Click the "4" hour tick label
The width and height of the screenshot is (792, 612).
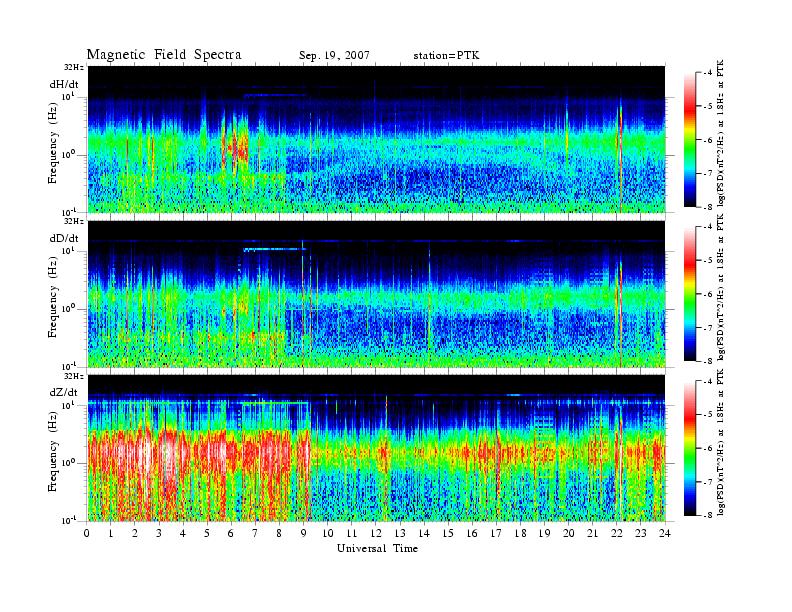pyautogui.click(x=183, y=533)
